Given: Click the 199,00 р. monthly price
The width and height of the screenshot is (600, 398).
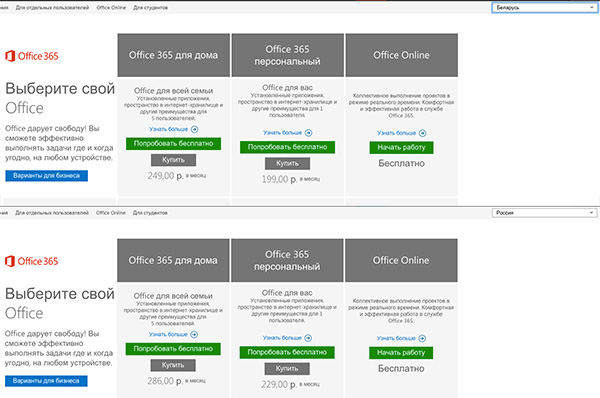Looking at the screenshot, I should pos(291,179).
